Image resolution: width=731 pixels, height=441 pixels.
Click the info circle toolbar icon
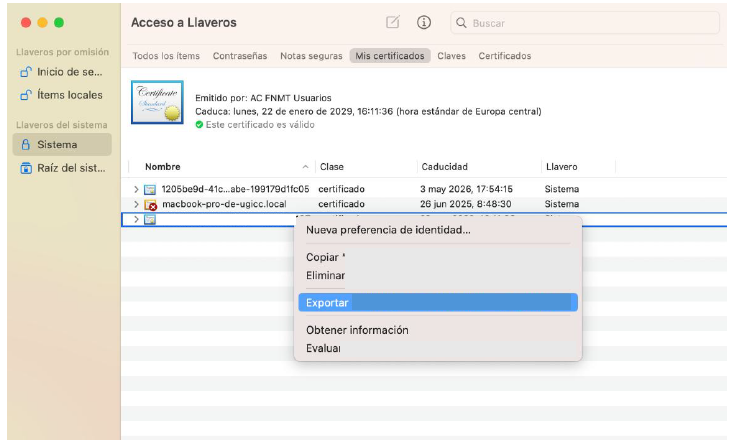tap(424, 23)
